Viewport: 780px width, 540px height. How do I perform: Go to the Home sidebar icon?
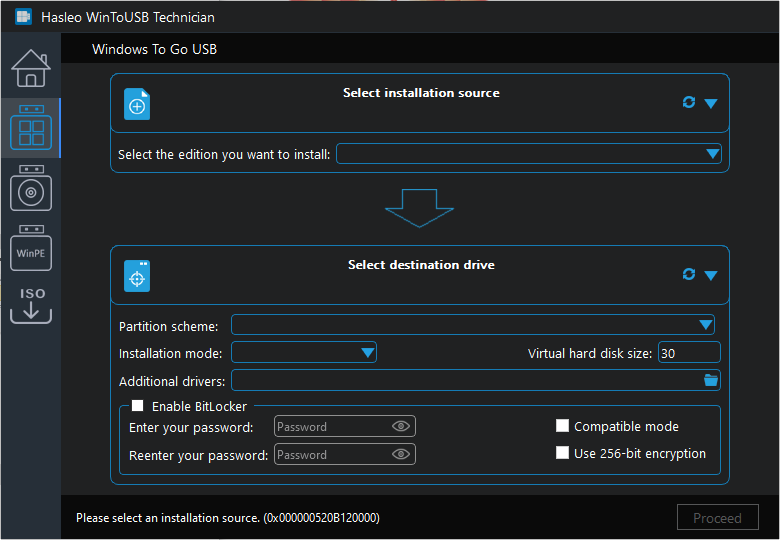click(30, 68)
